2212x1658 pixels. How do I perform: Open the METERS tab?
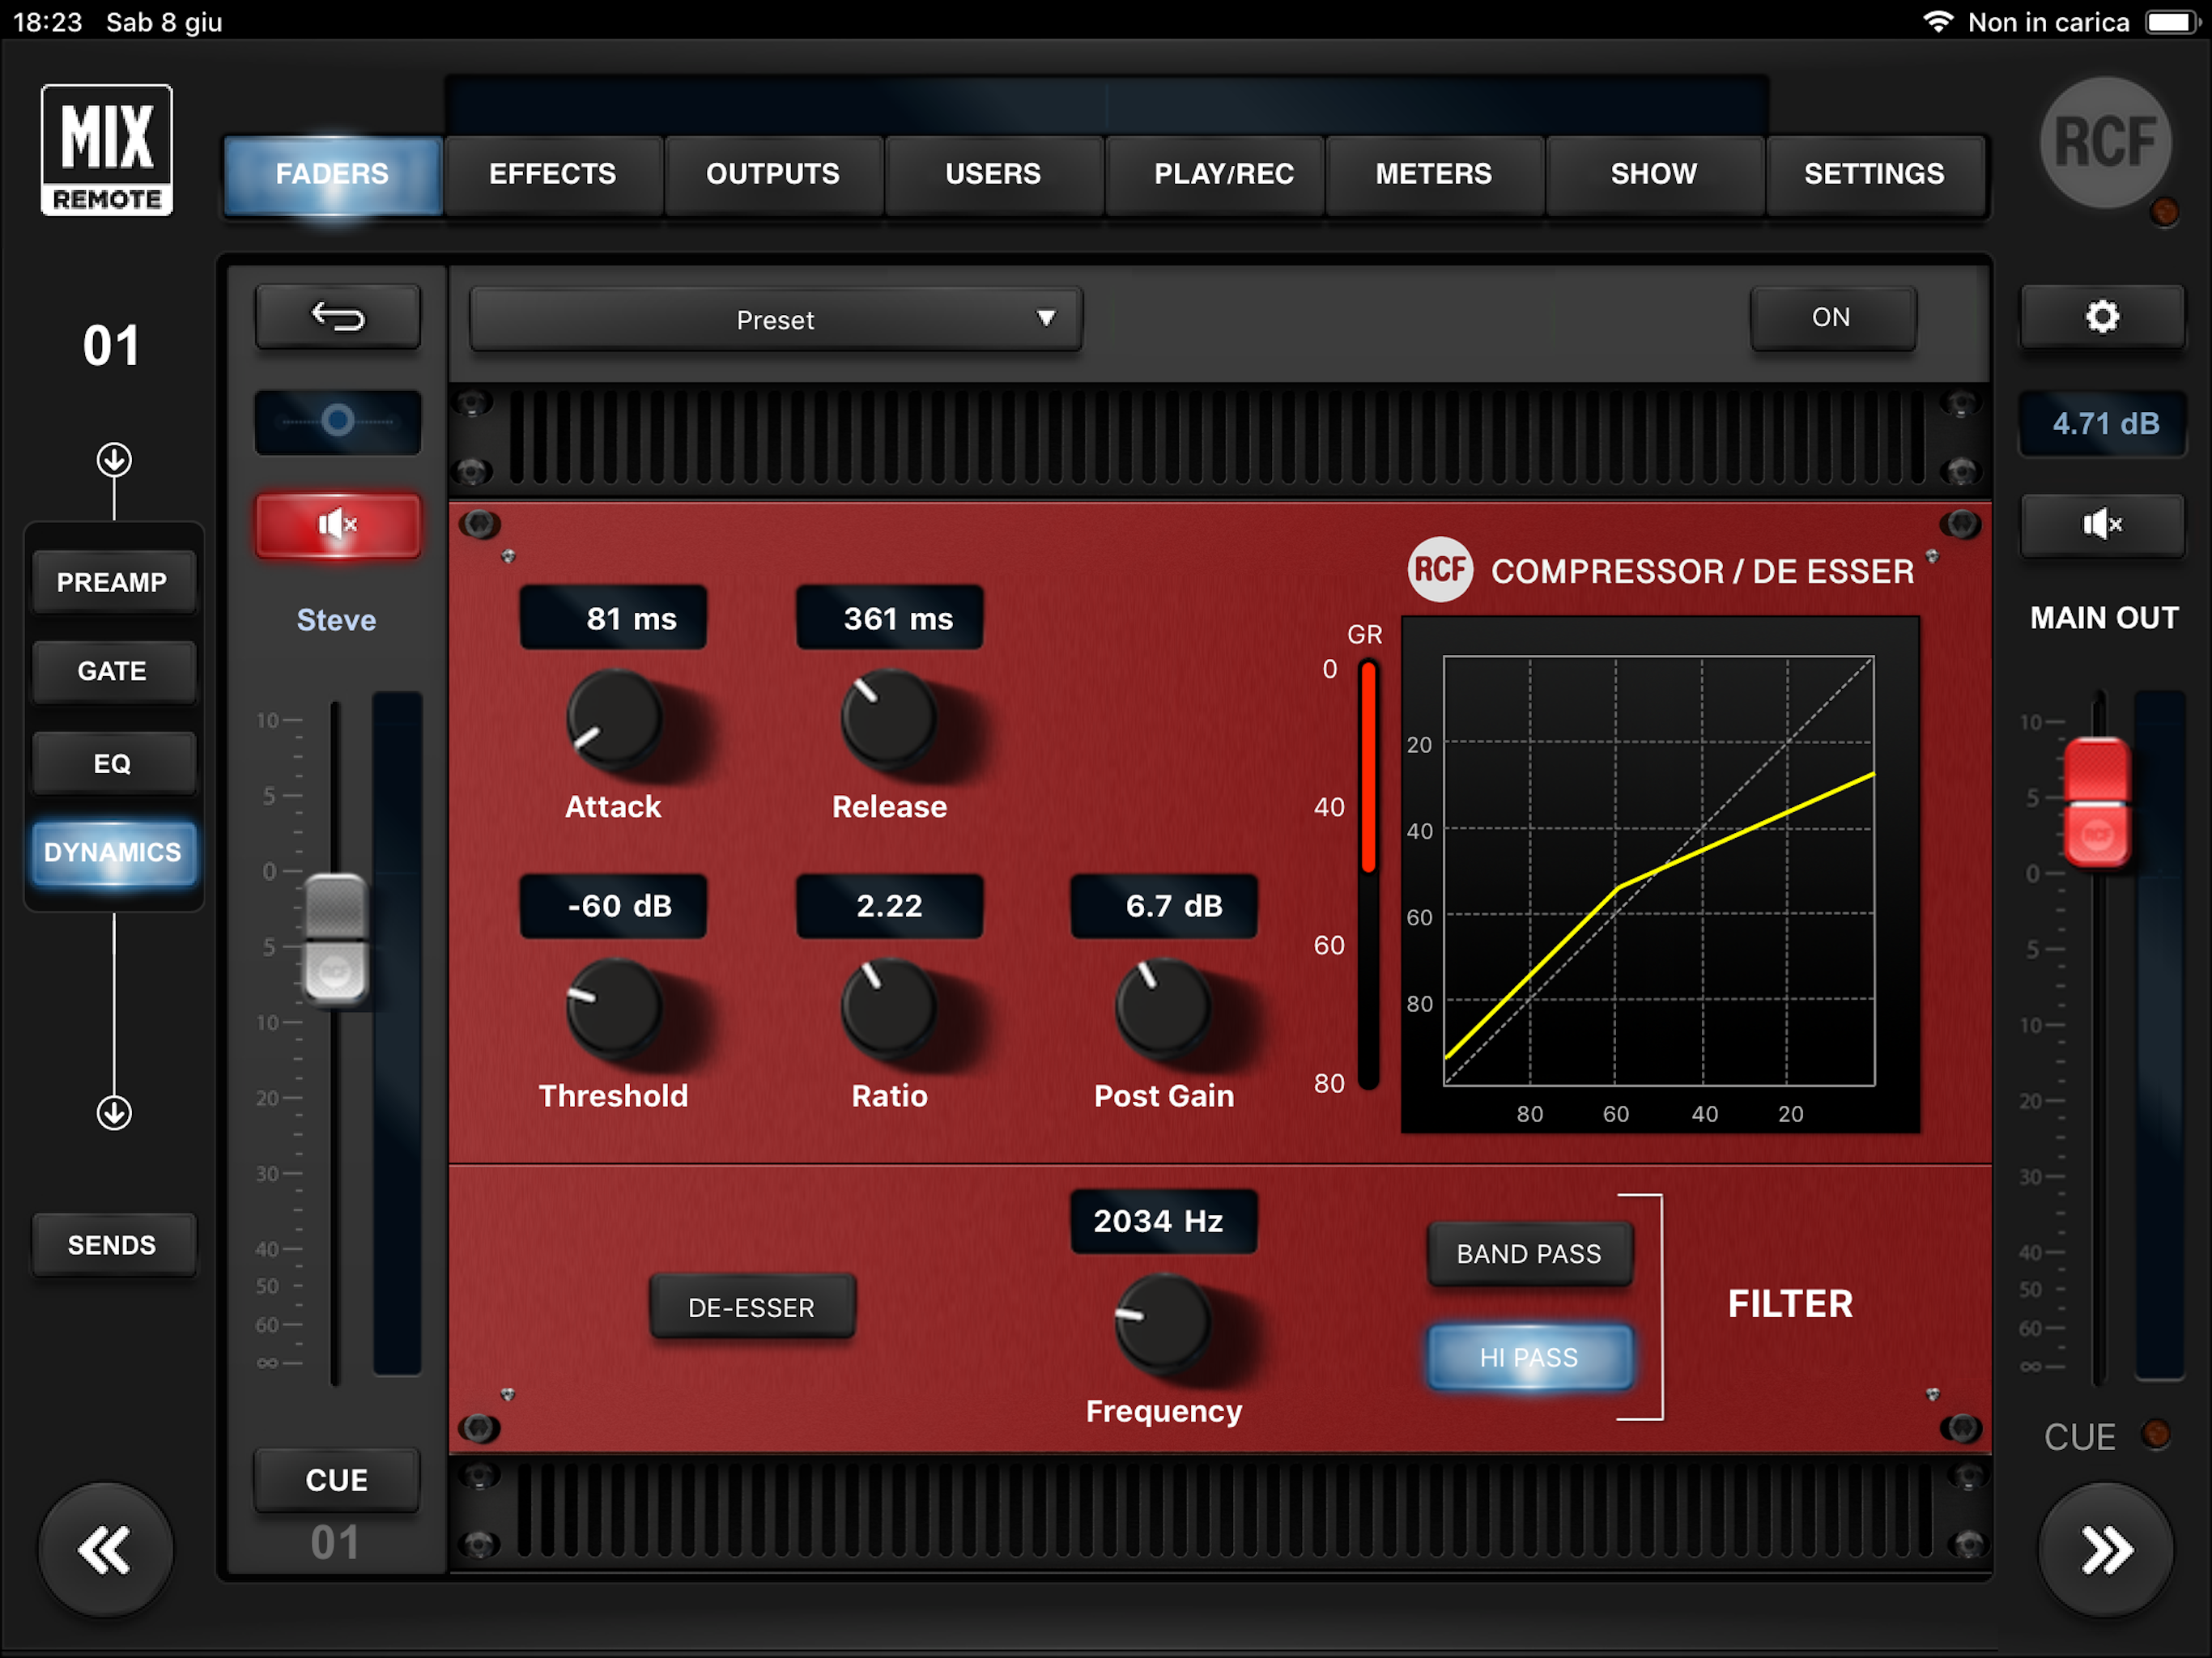(1433, 174)
